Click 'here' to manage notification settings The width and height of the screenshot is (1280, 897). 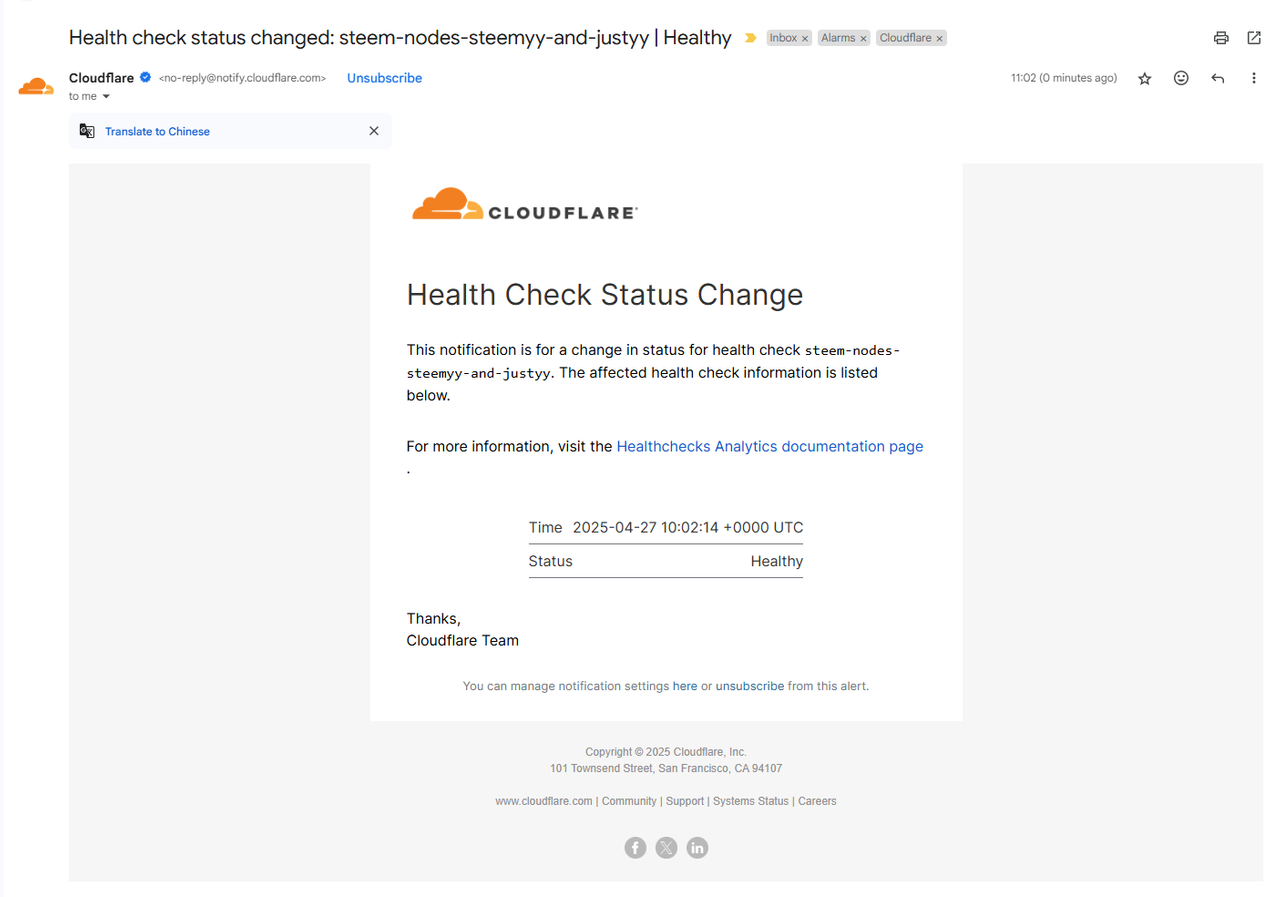click(x=685, y=686)
